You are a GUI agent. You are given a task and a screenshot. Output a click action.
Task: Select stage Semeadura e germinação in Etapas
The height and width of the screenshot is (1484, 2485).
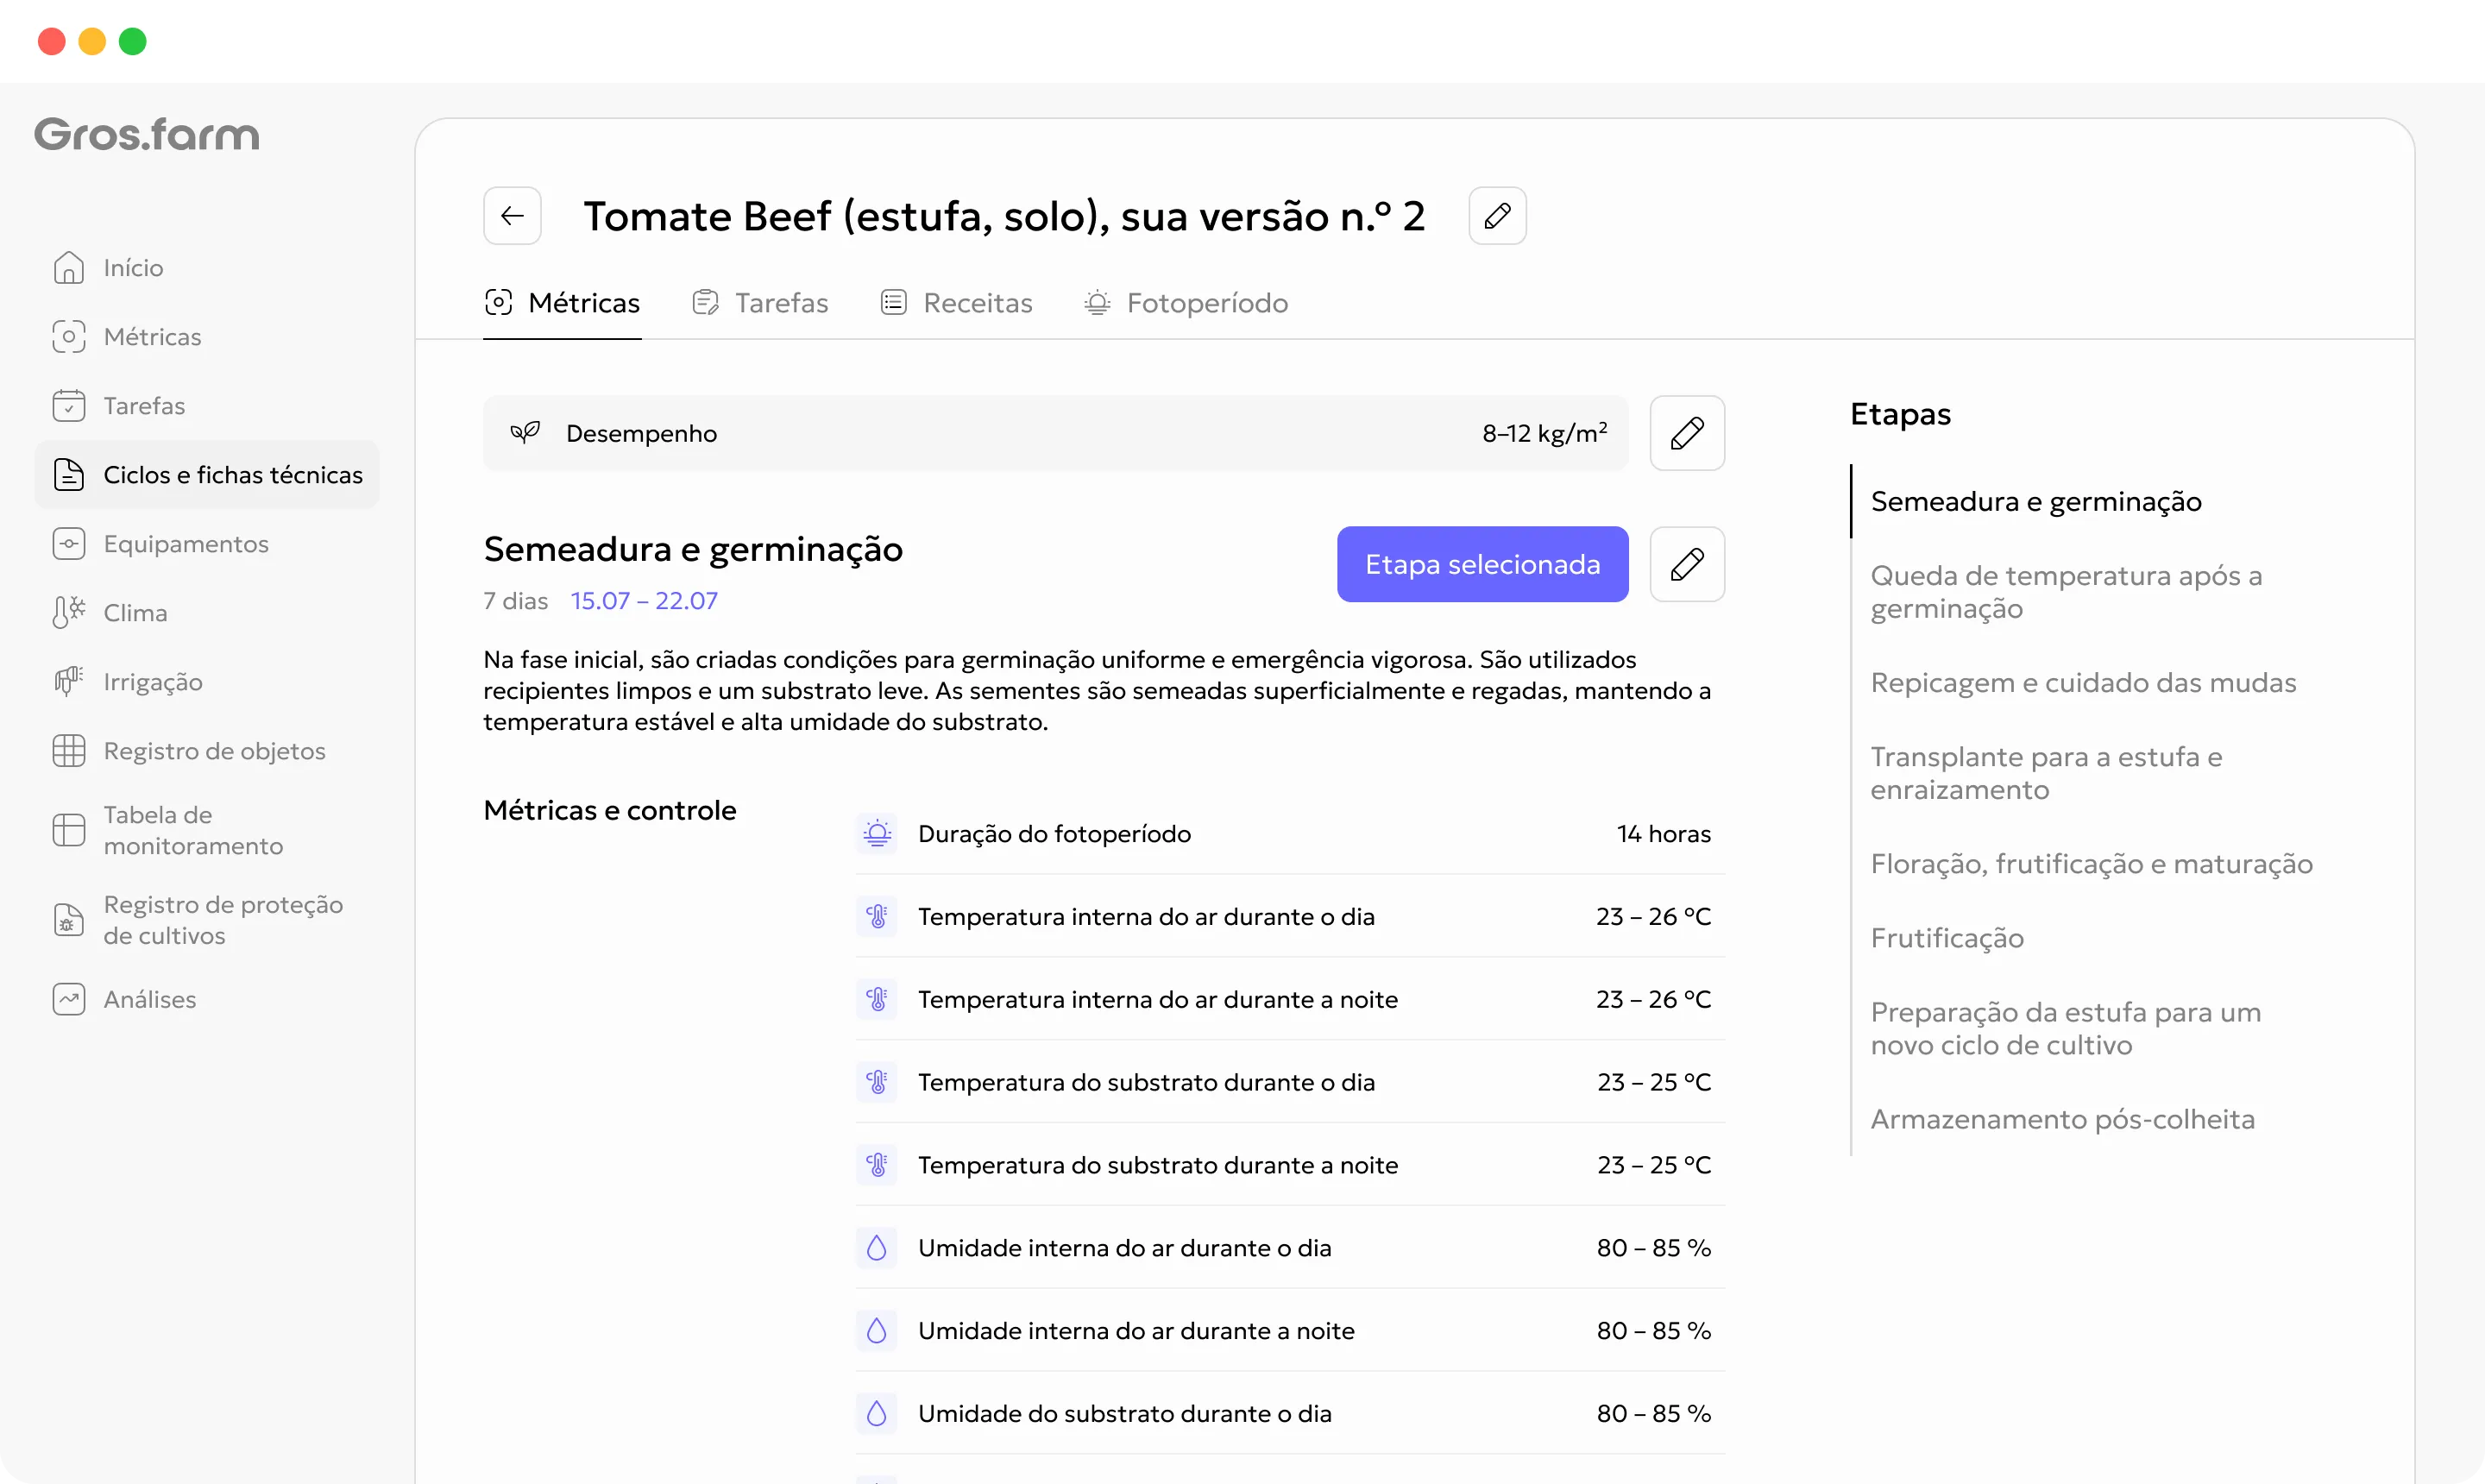point(2035,501)
